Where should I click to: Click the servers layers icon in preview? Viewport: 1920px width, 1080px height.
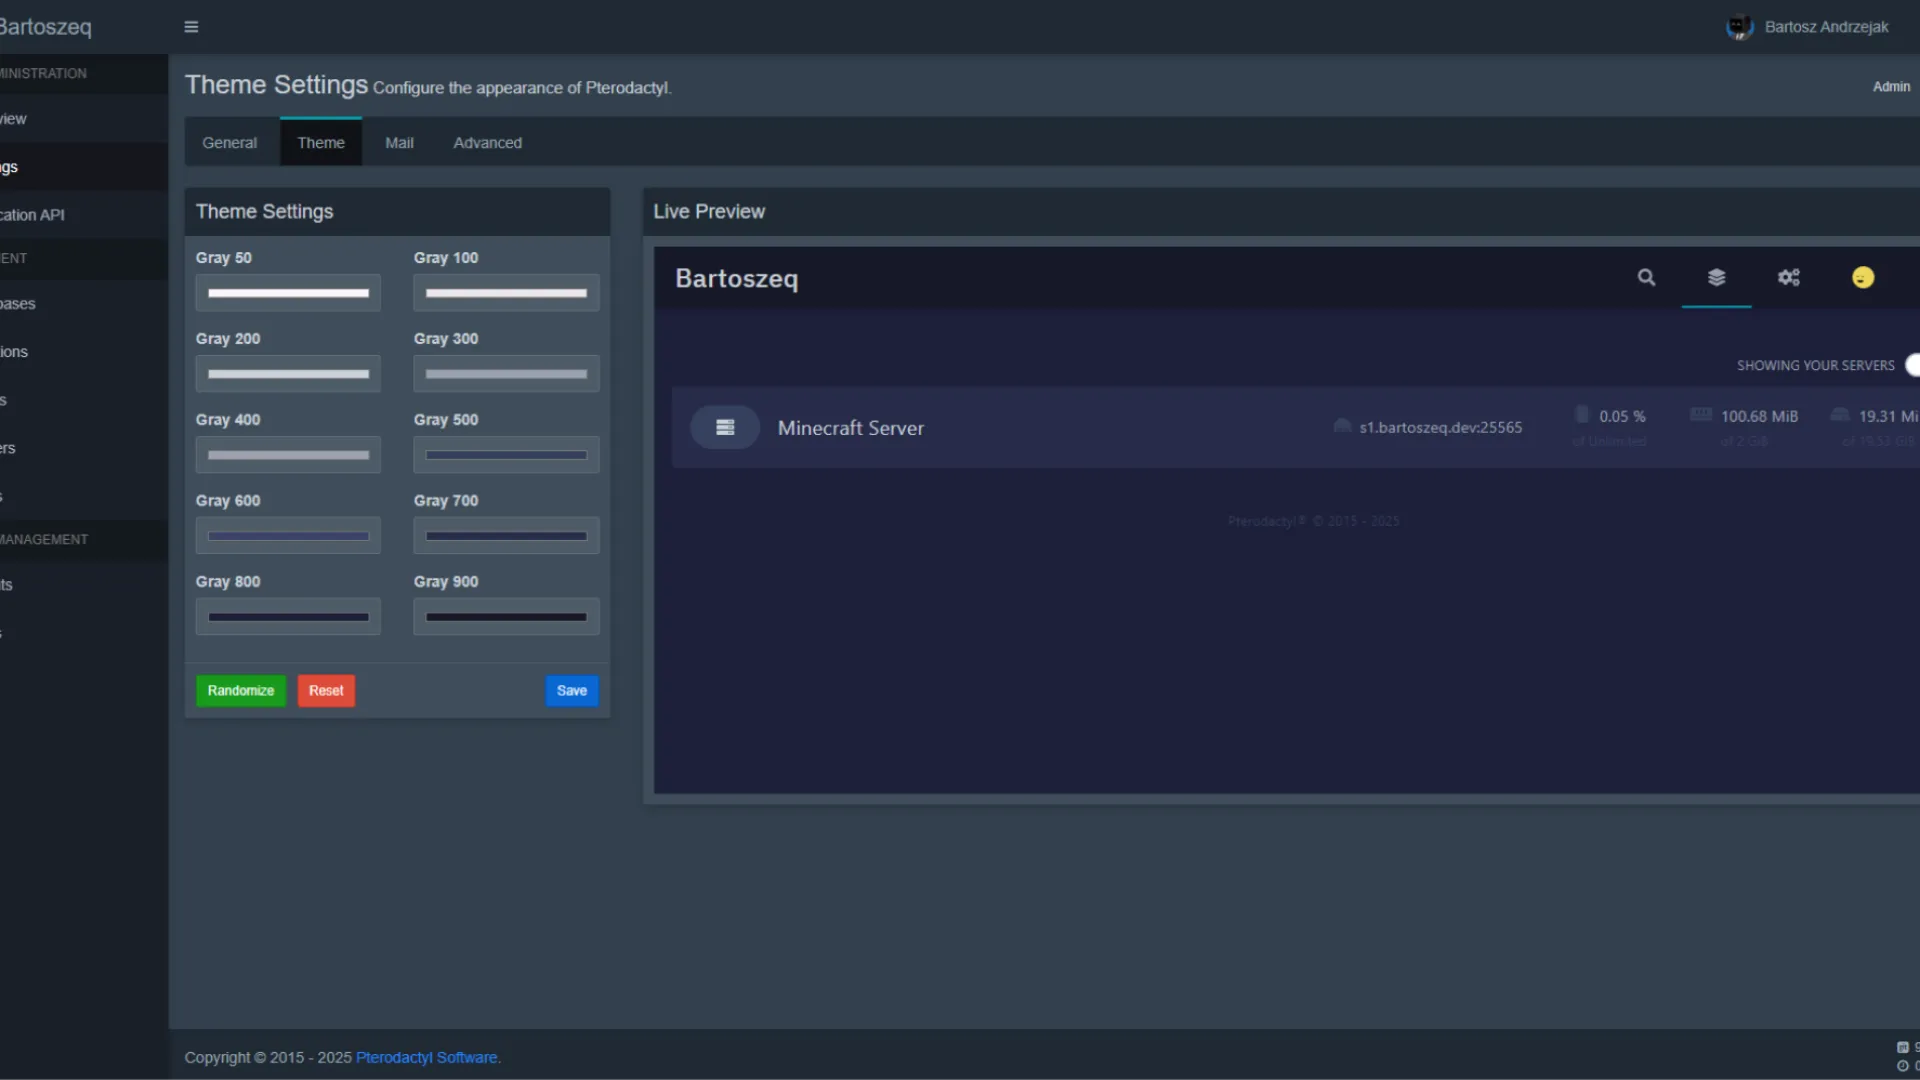click(1716, 278)
